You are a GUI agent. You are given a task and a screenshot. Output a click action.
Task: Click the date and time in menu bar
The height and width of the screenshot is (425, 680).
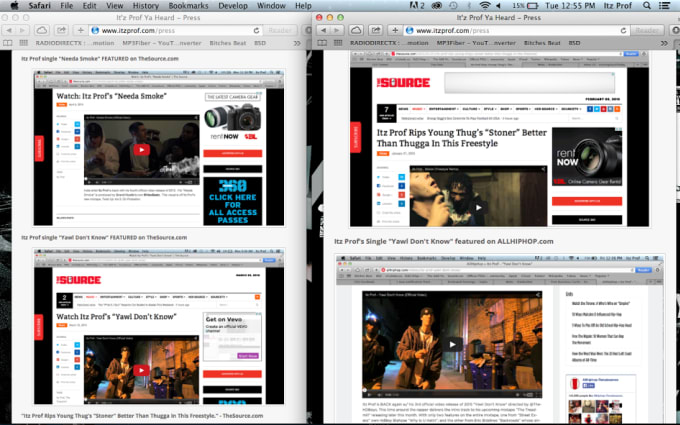(x=570, y=6)
